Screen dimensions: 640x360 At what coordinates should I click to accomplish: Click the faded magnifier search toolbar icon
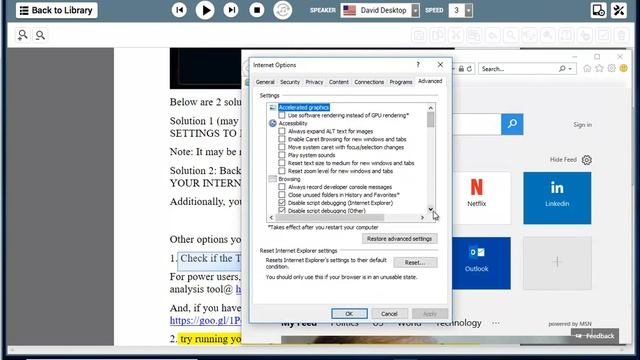pos(511,36)
